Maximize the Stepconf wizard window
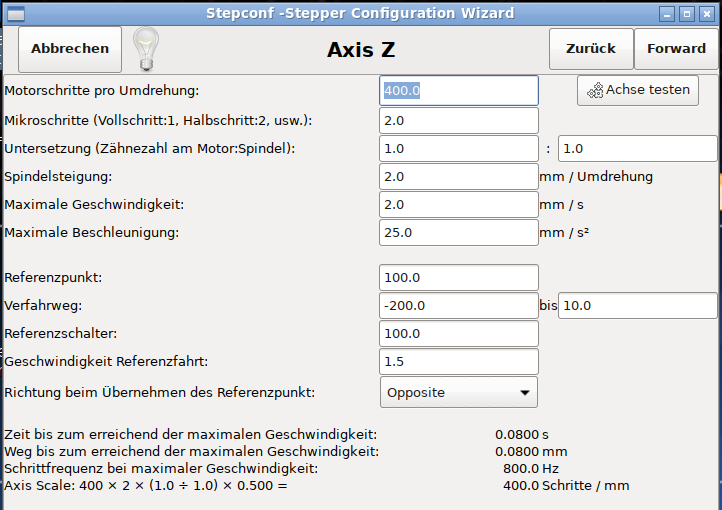Screen dimensions: 722x510 pyautogui.click(x=687, y=14)
